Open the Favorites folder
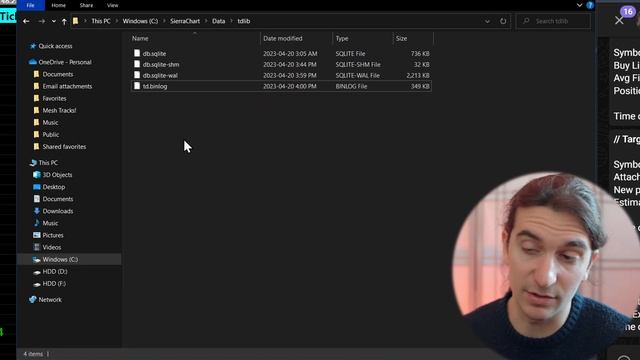 point(54,98)
